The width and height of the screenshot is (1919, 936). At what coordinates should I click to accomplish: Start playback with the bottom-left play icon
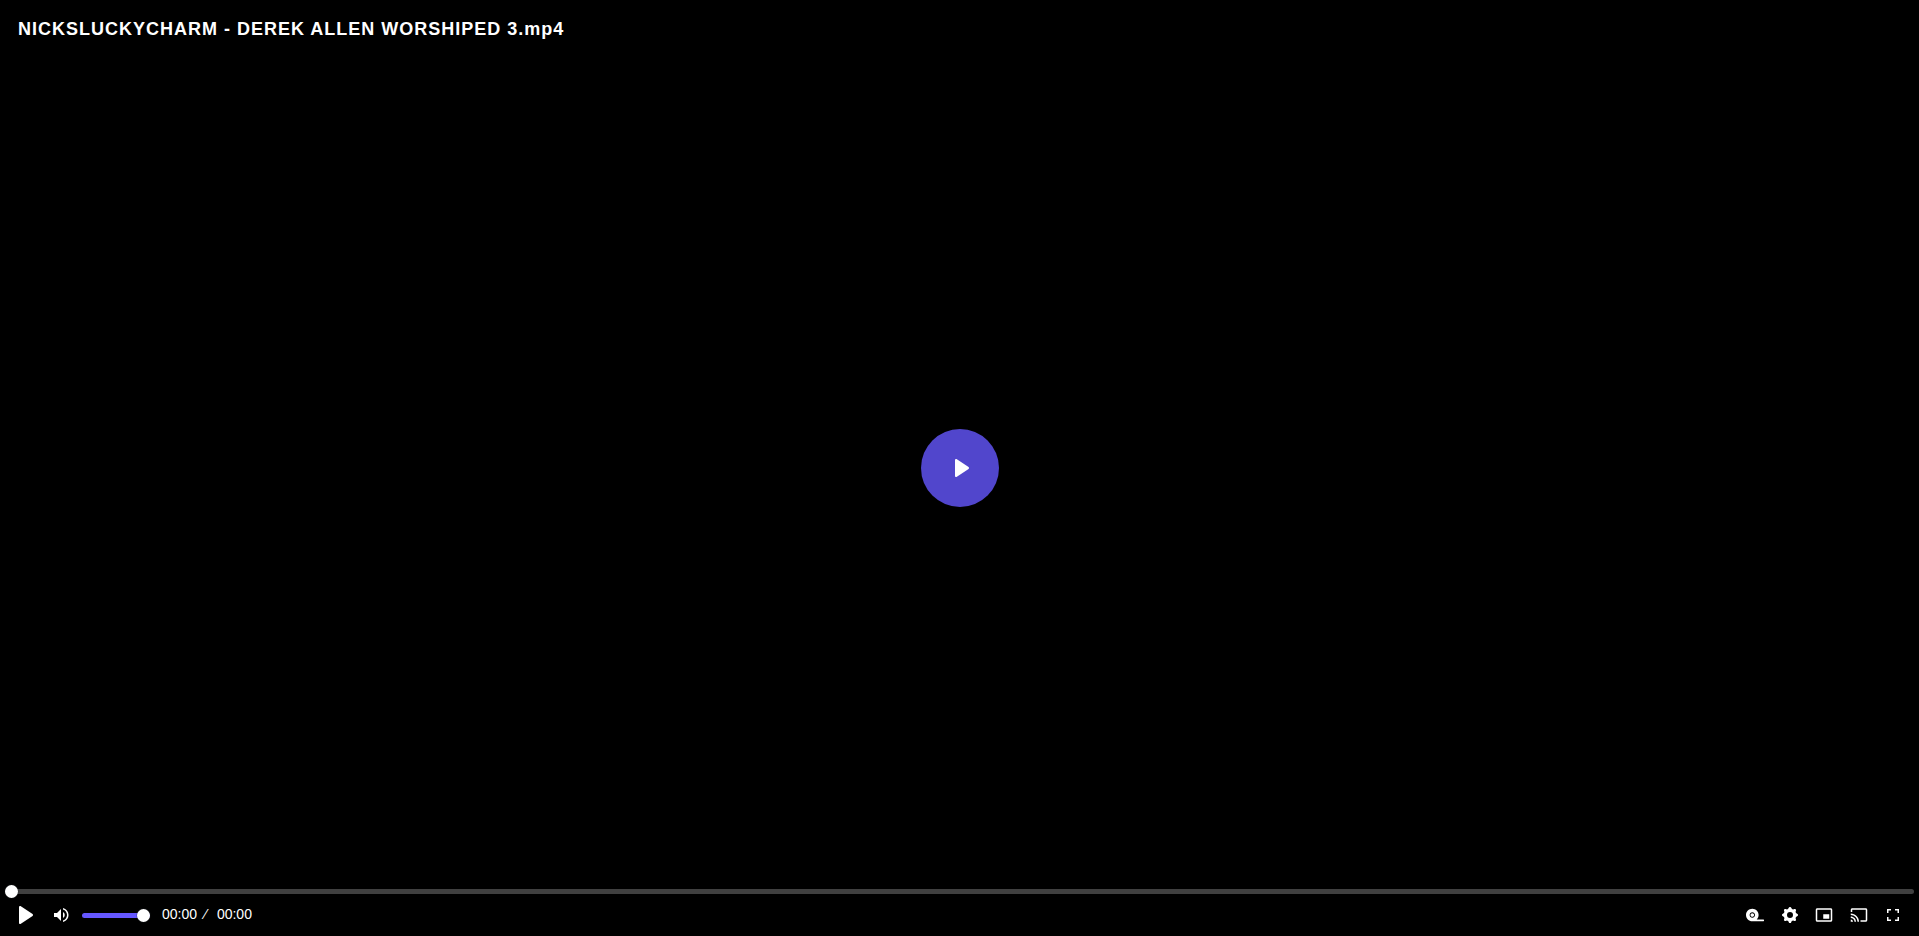tap(26, 915)
